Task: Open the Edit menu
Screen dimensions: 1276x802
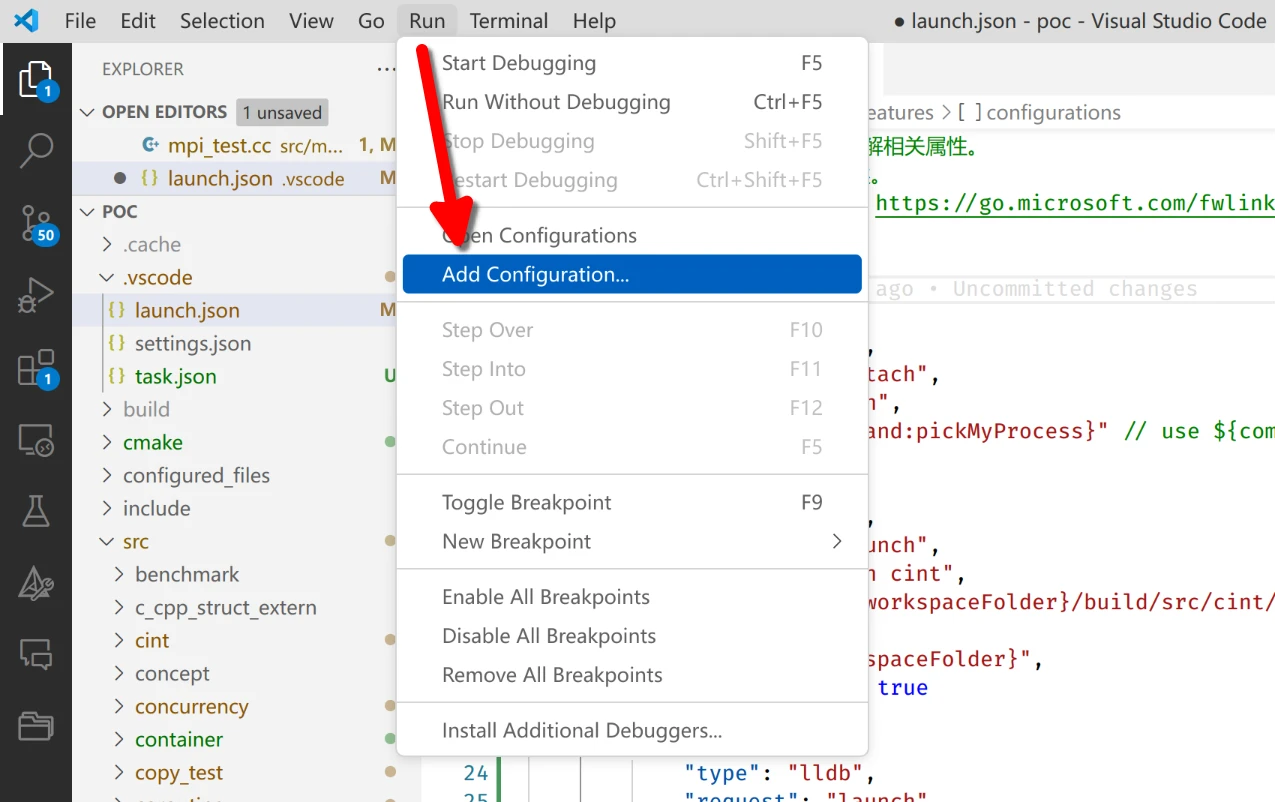Action: click(x=138, y=20)
